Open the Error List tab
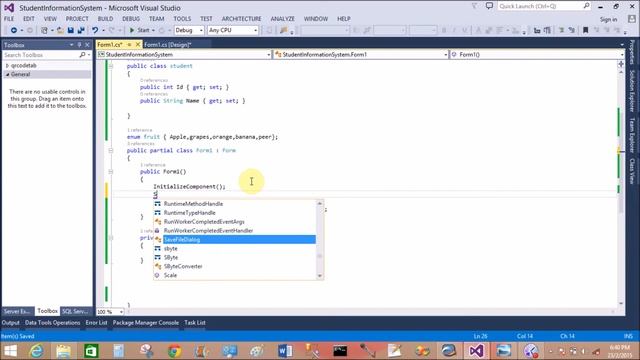 click(x=96, y=322)
